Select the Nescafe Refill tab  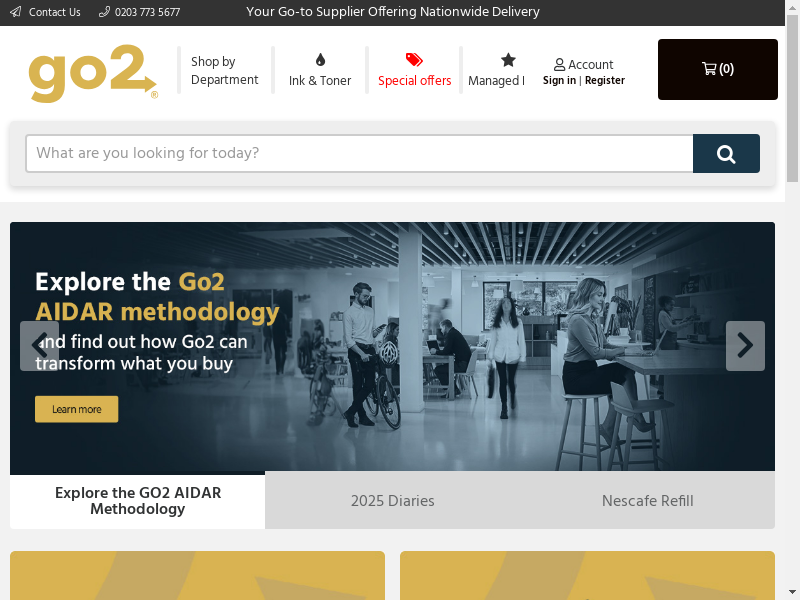pyautogui.click(x=647, y=501)
